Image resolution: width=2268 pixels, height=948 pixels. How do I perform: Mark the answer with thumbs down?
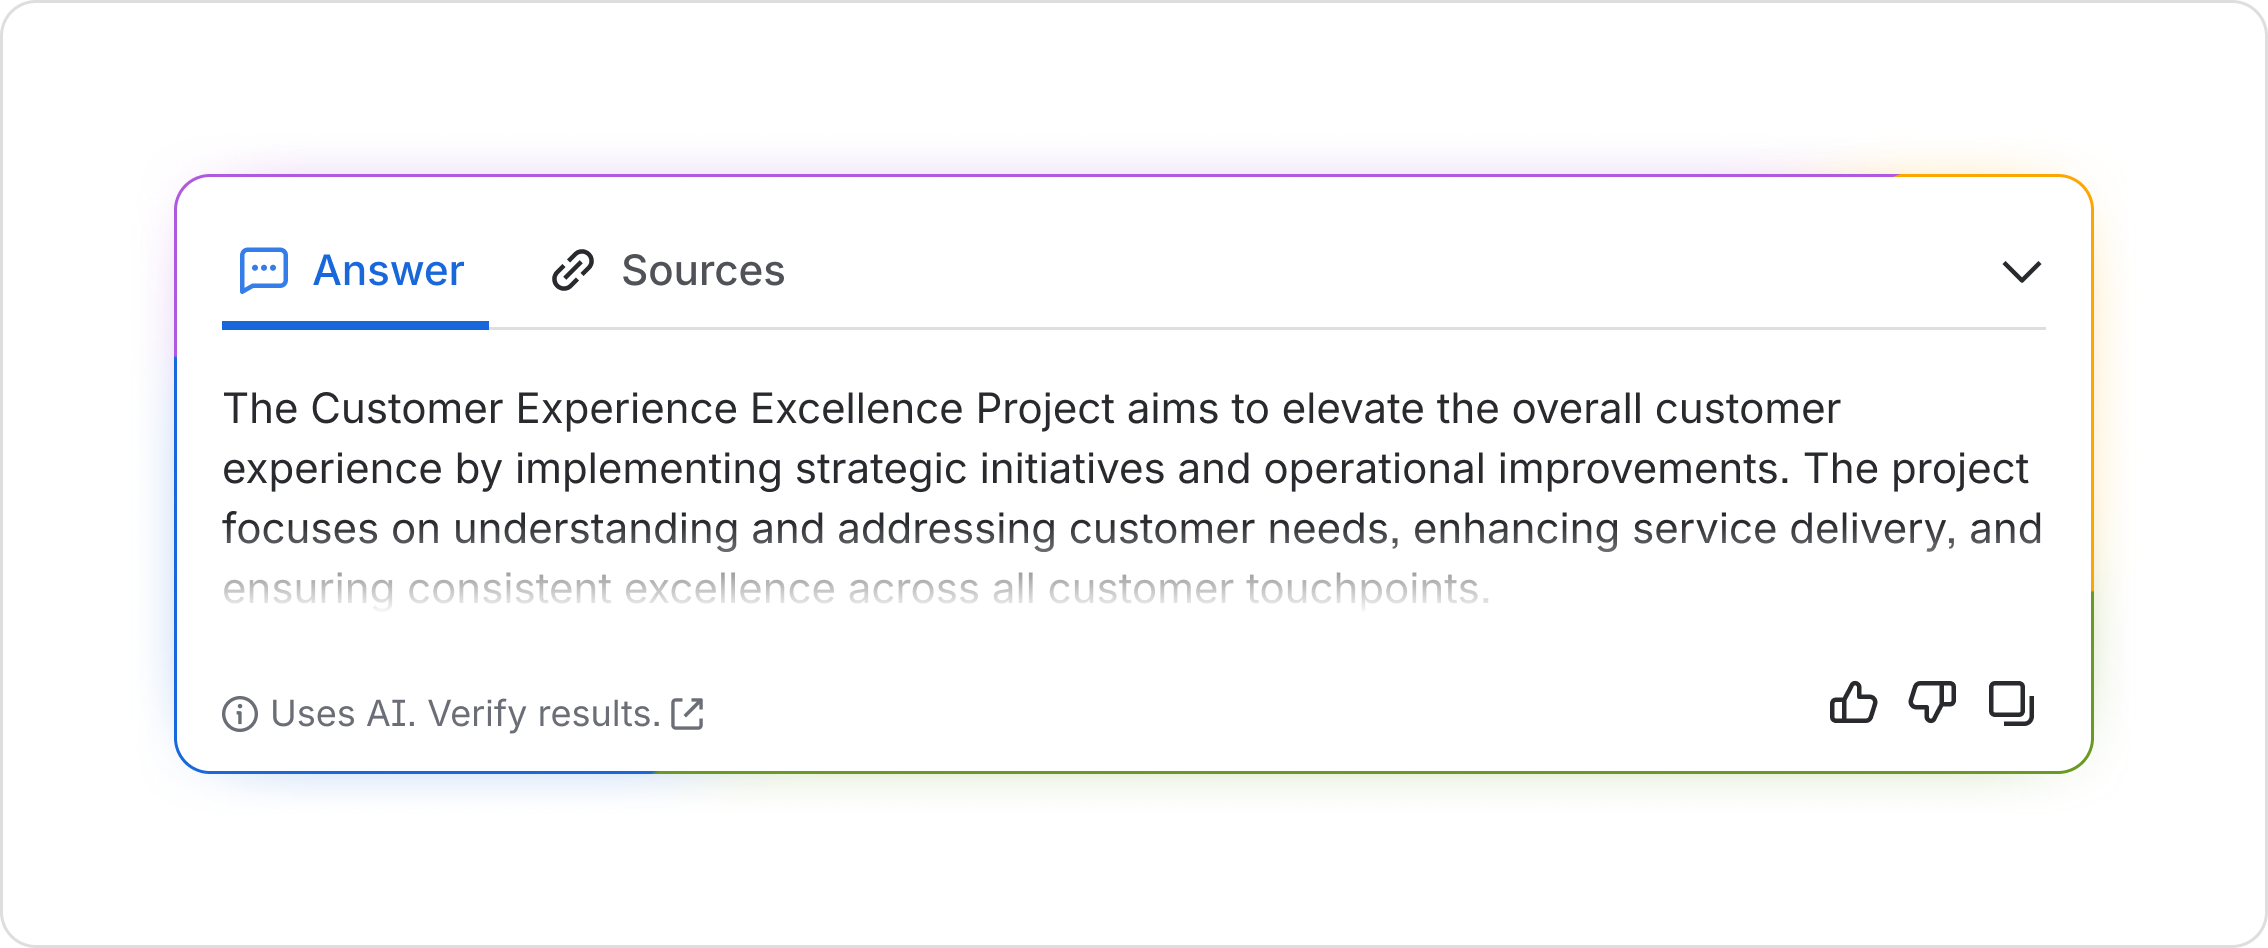tap(1932, 703)
